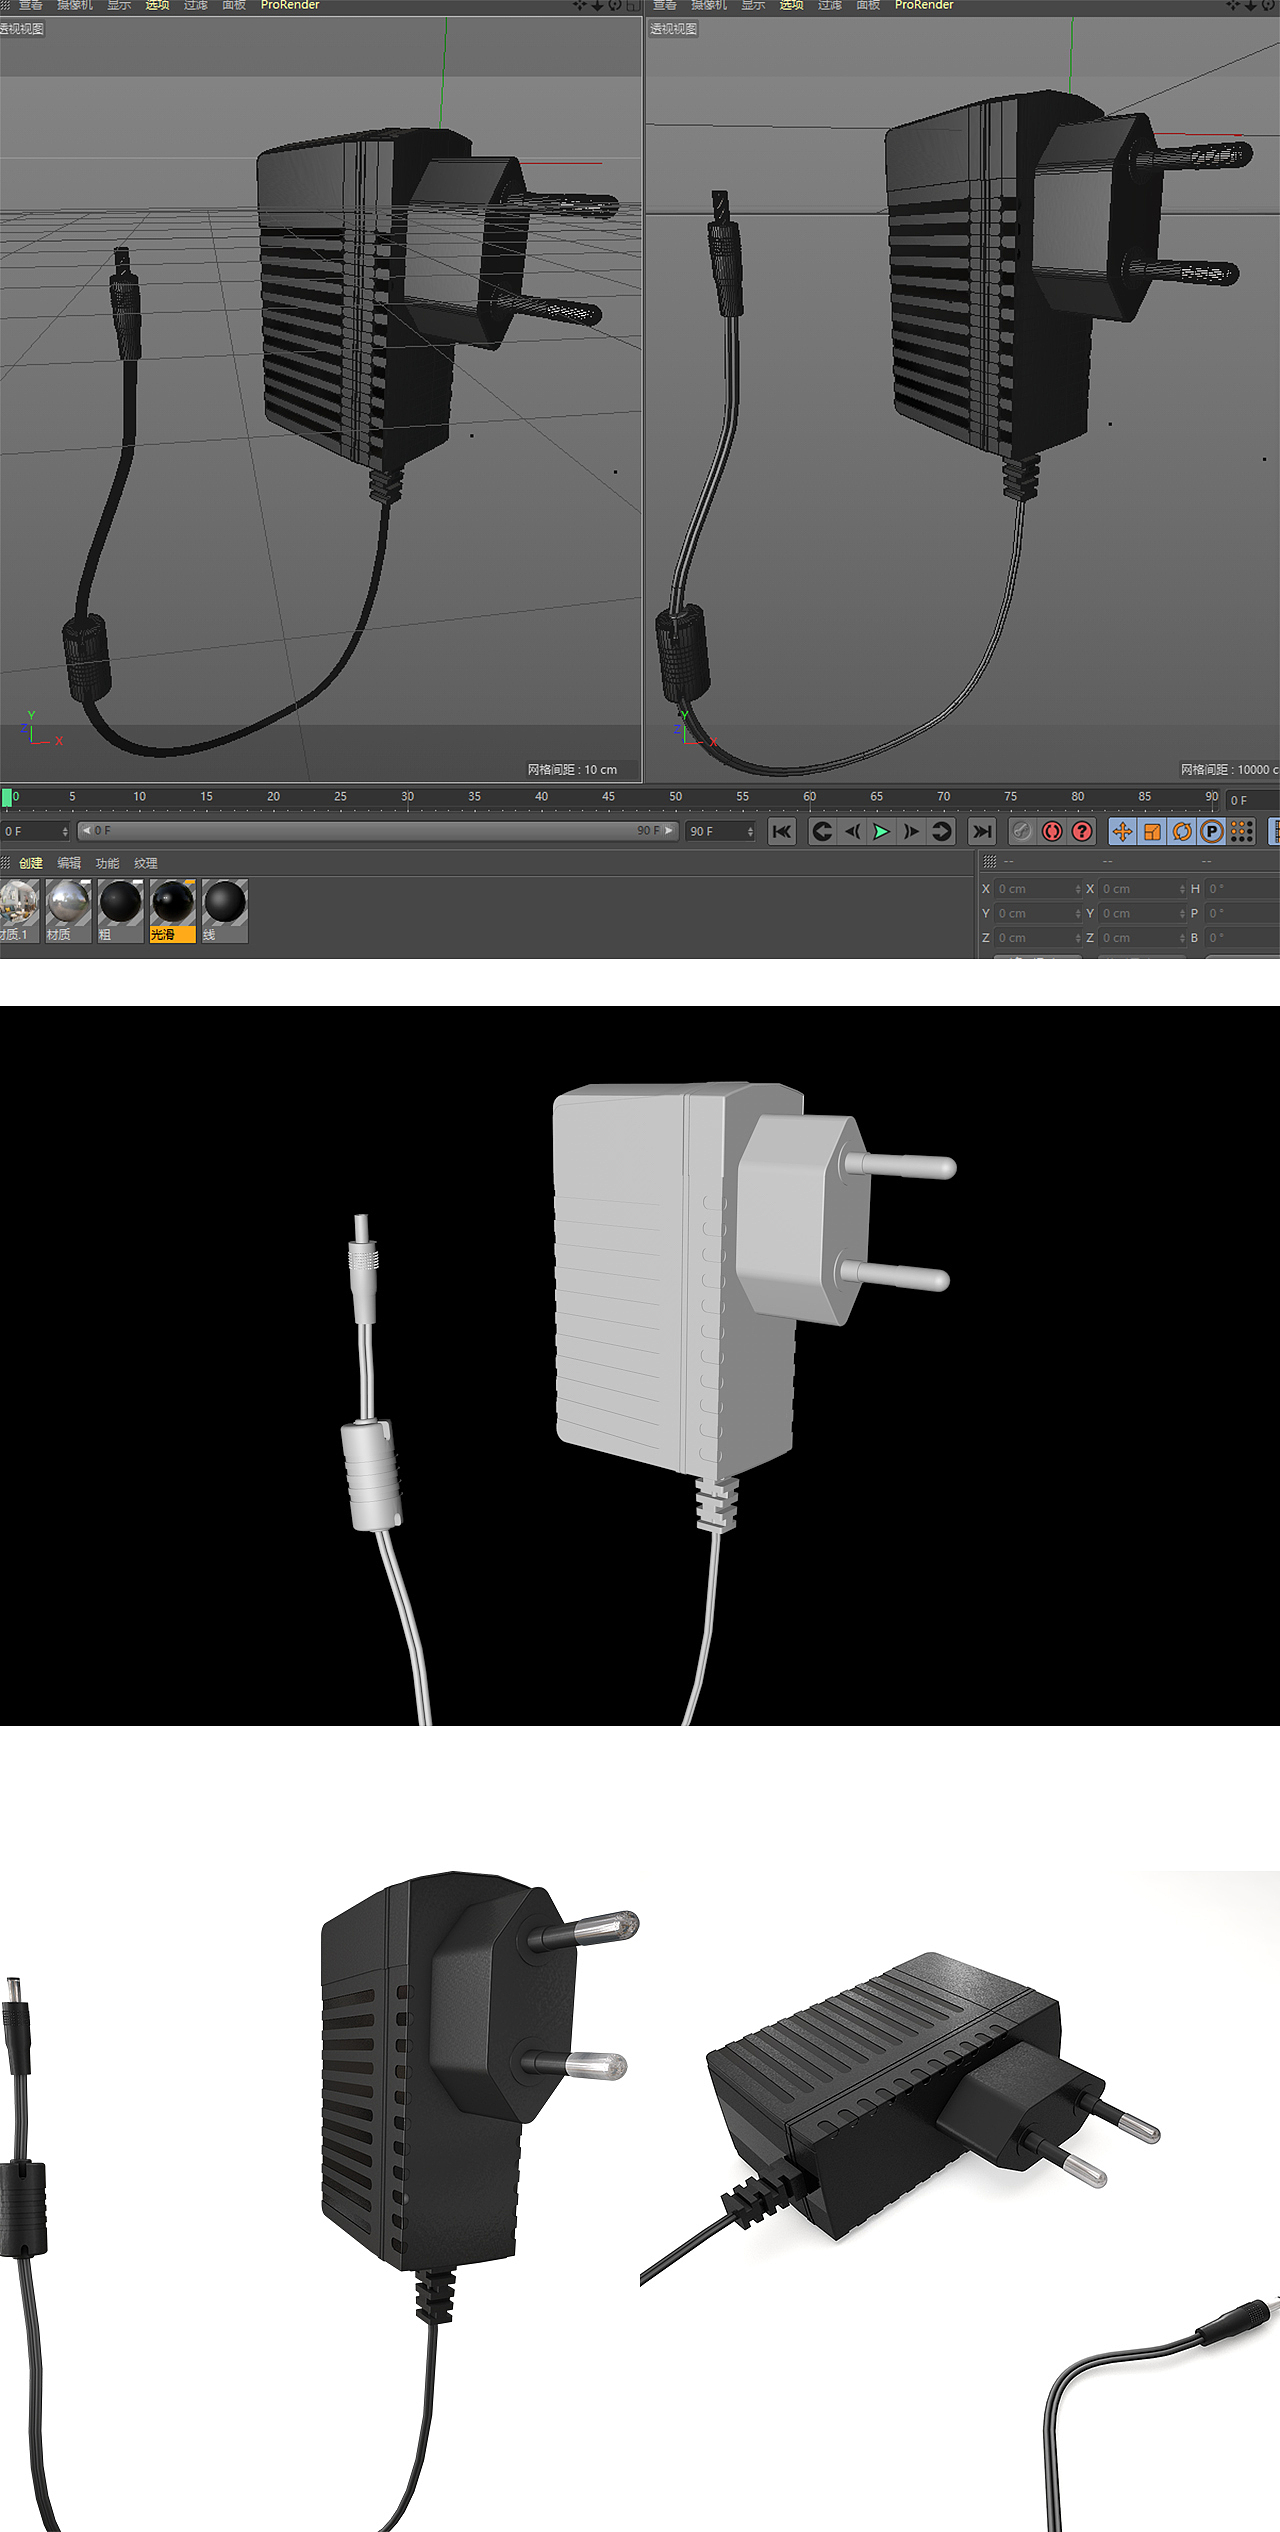Click frame 45 on the timeline ruler
The height and width of the screenshot is (2532, 1280).
(608, 797)
